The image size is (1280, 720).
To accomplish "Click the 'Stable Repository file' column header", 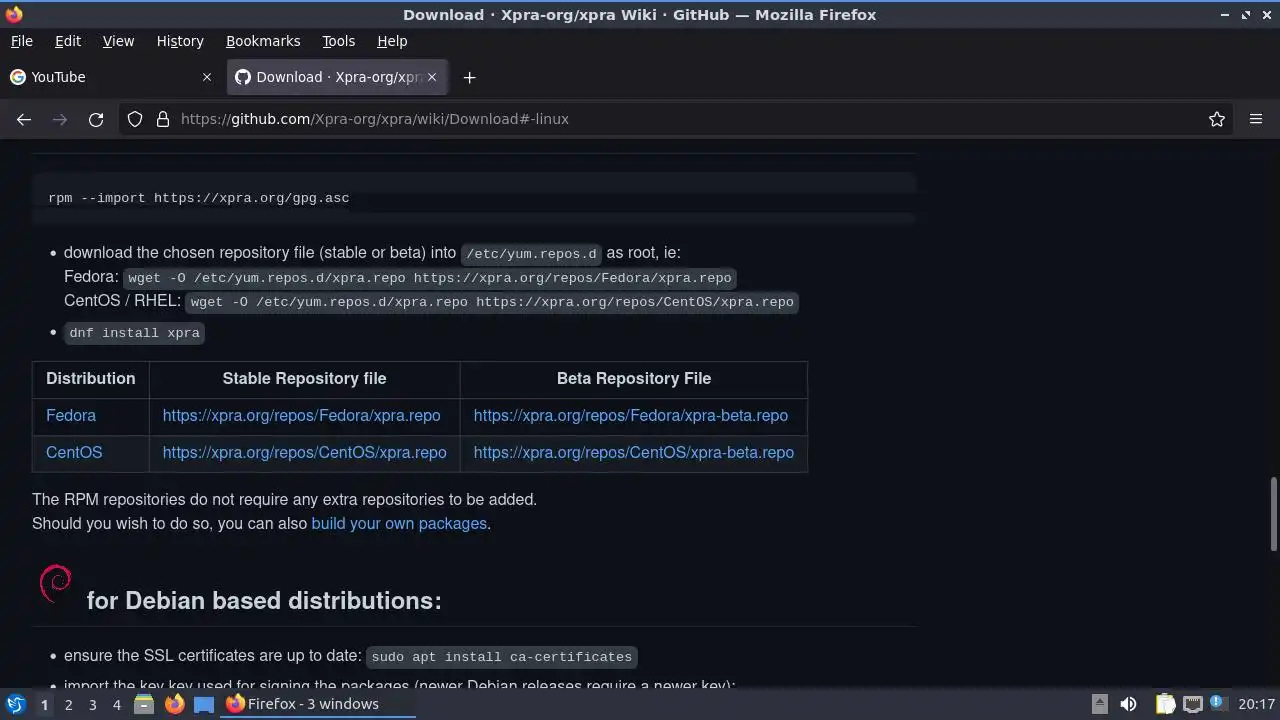I will [x=304, y=379].
